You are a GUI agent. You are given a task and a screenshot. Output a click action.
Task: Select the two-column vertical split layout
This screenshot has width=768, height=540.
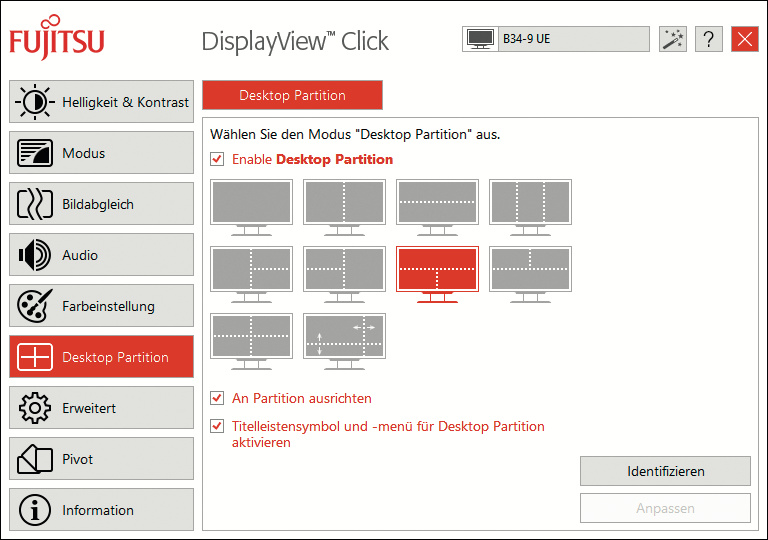(x=344, y=207)
